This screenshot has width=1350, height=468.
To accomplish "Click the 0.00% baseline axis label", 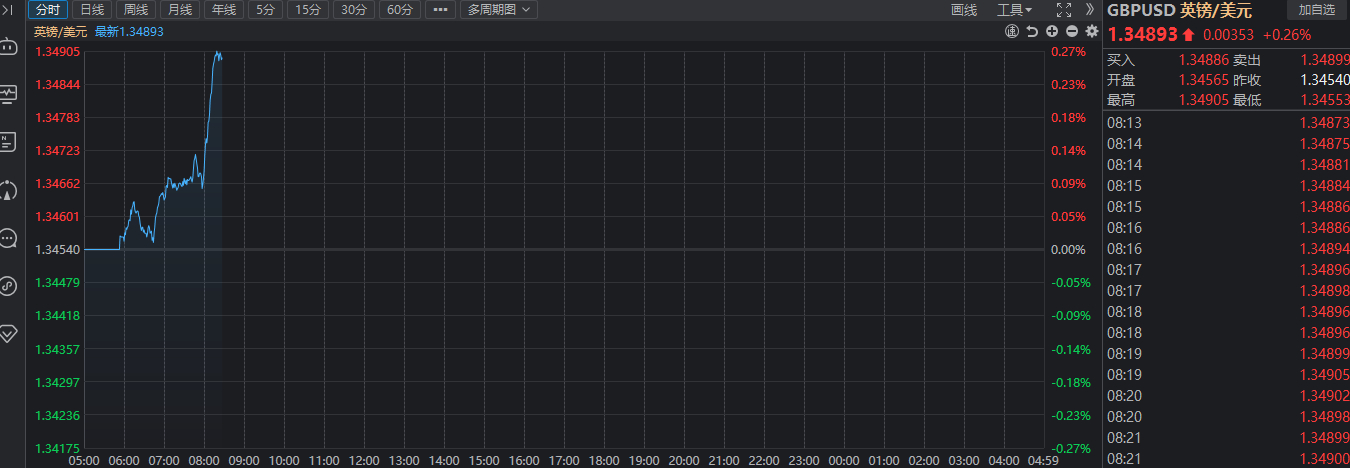I will coord(1068,249).
